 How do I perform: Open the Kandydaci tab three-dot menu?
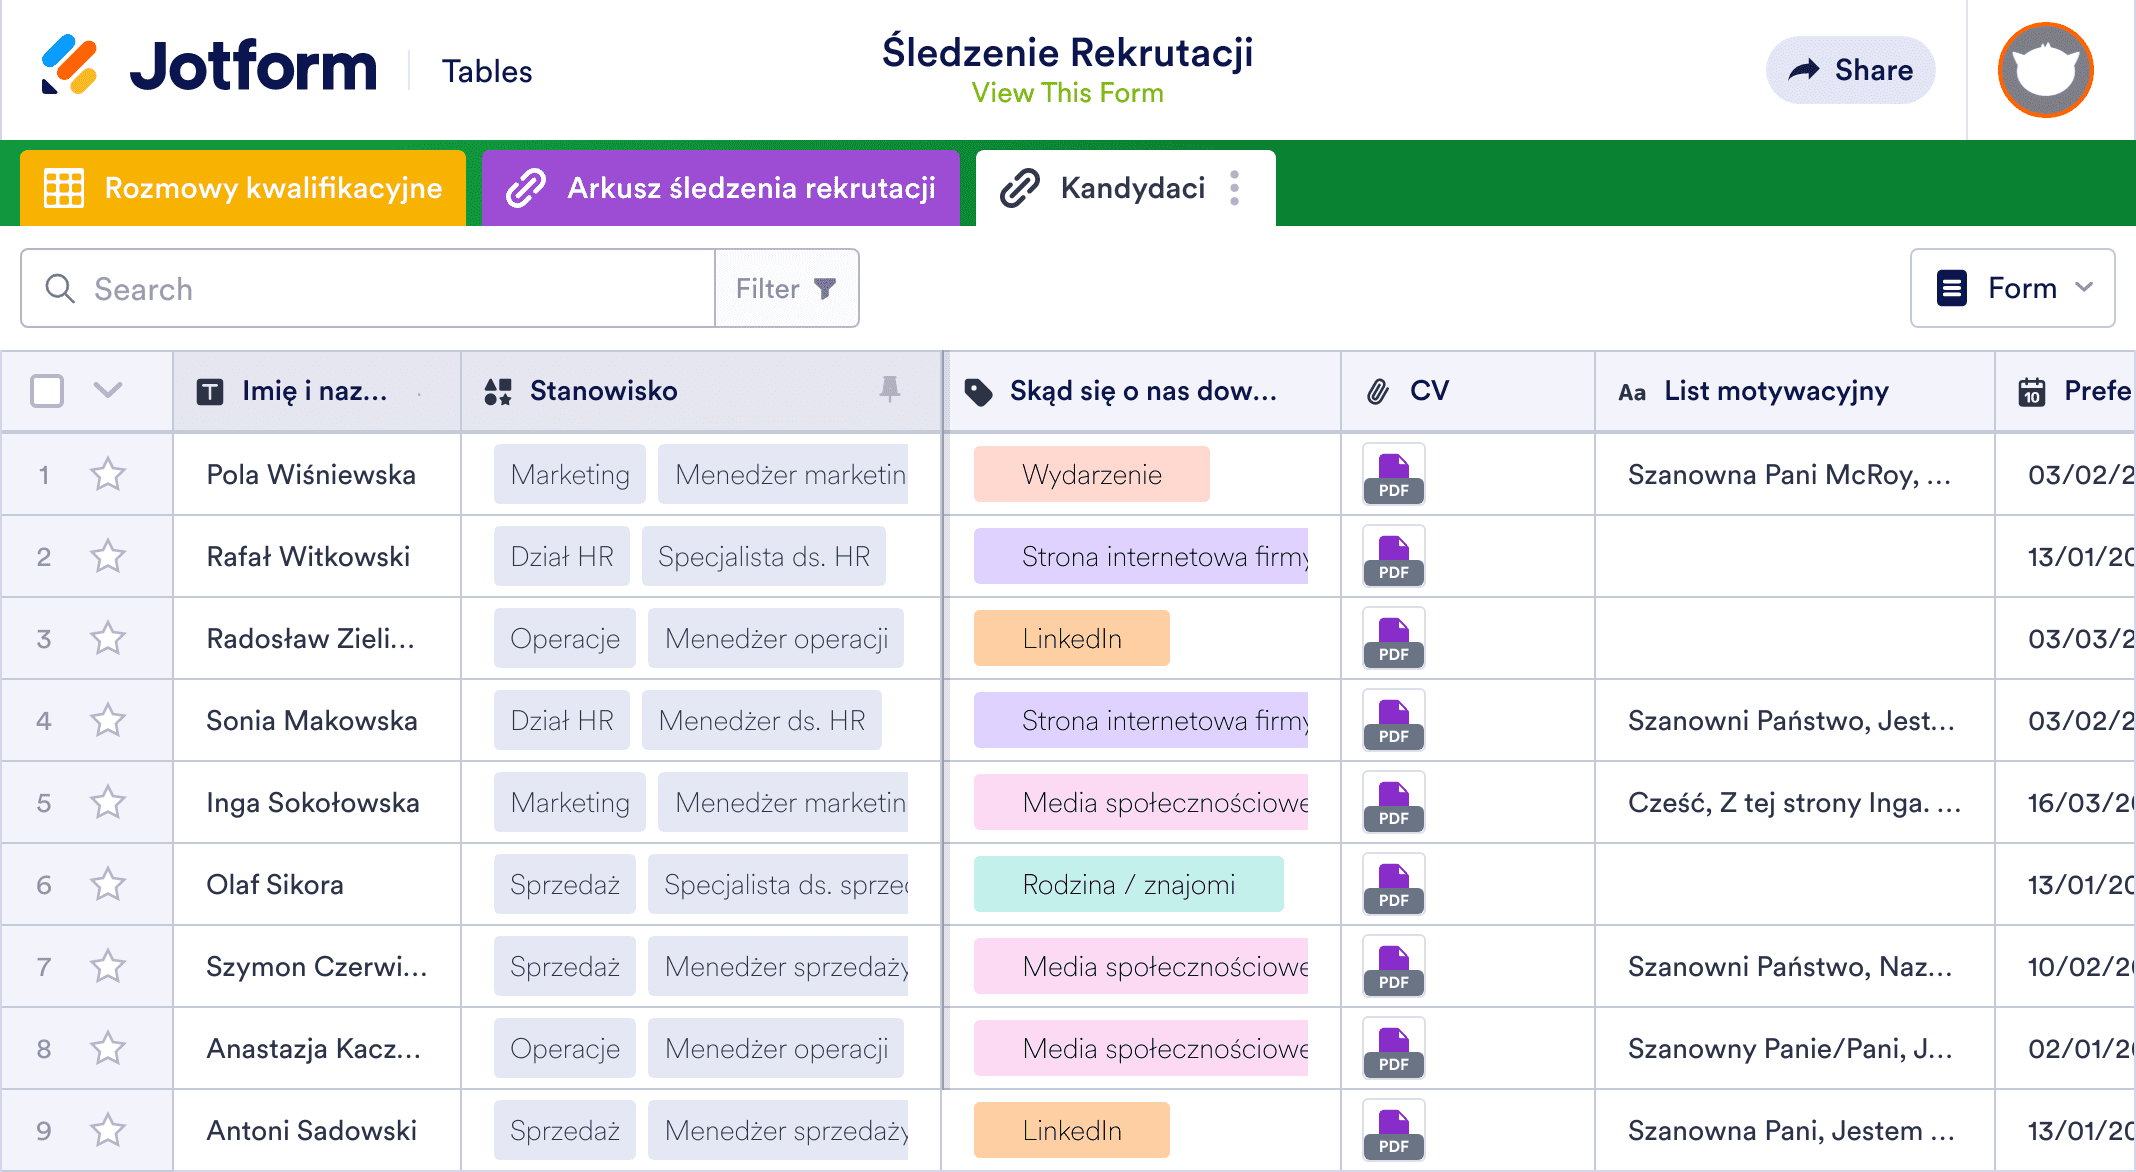coord(1236,188)
